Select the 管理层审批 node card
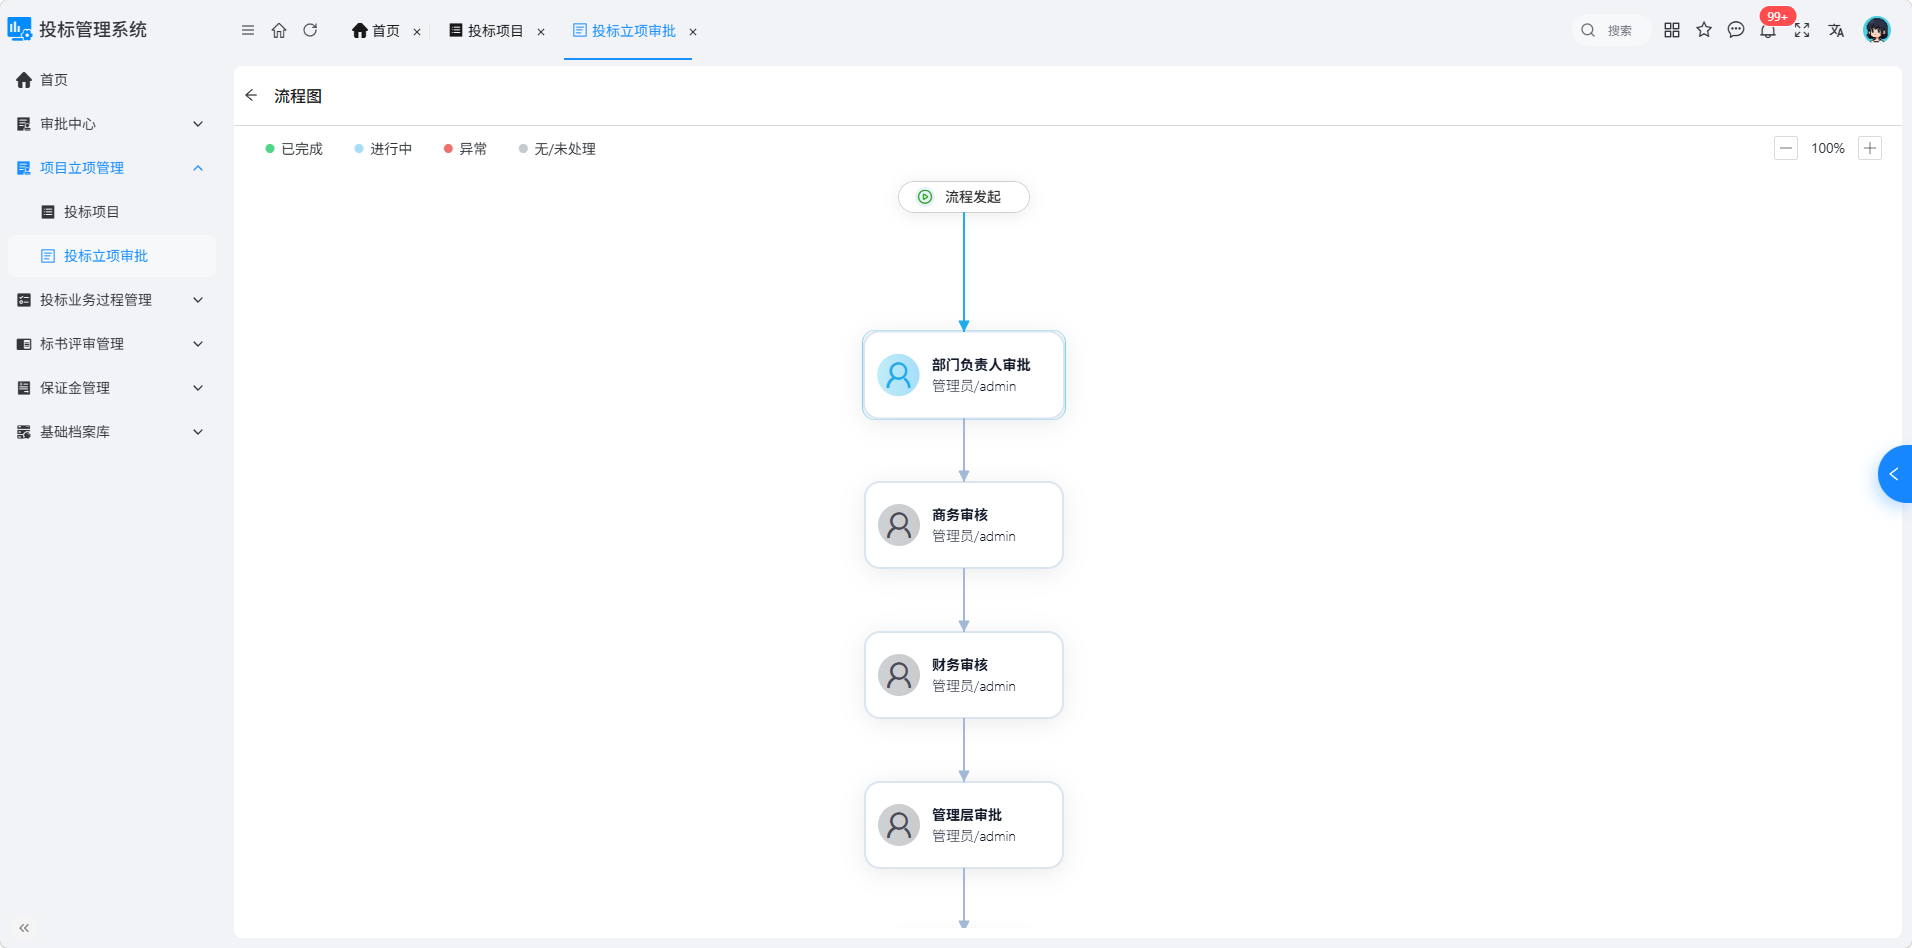The width and height of the screenshot is (1912, 948). click(x=964, y=825)
